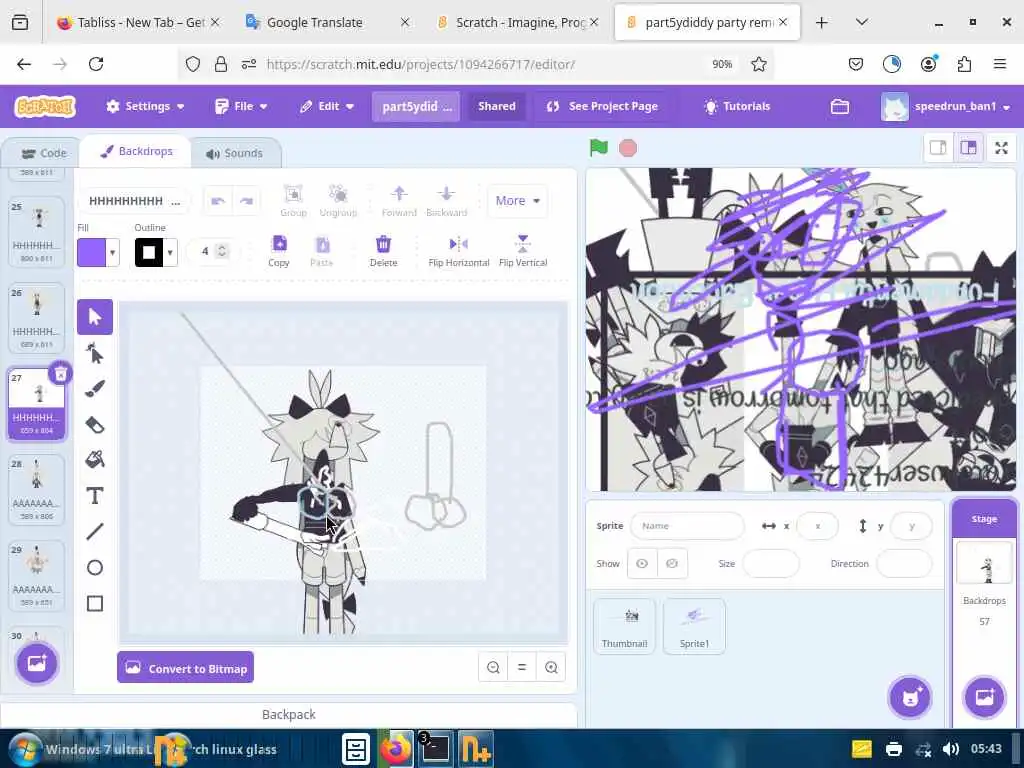
Task: Switch to small stage layout
Action: point(938,148)
